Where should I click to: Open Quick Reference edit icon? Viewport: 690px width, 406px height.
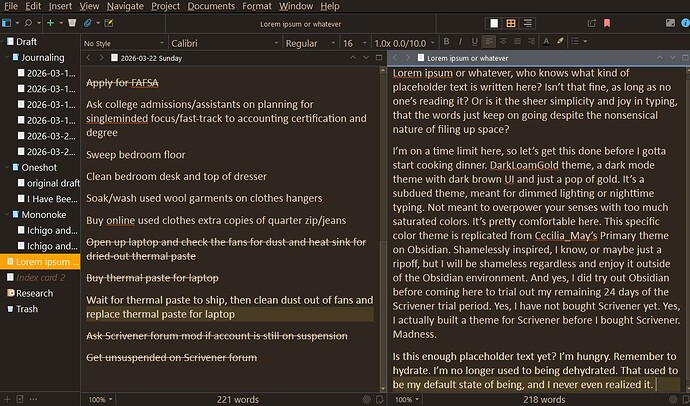(108, 23)
